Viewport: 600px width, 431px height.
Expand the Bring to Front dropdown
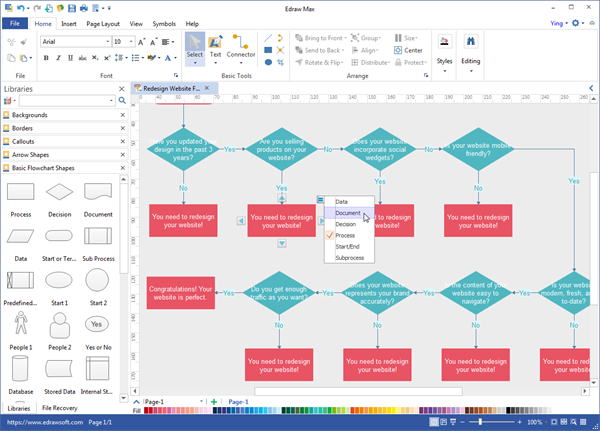(346, 38)
